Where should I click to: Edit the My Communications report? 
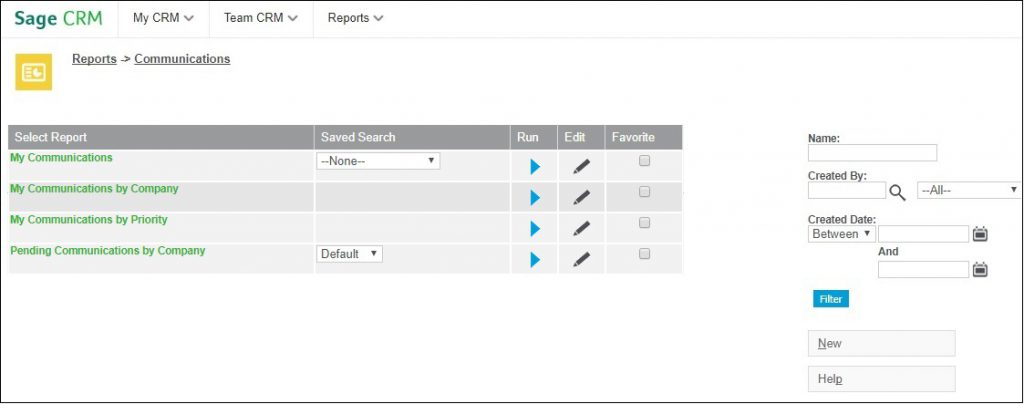pos(581,166)
